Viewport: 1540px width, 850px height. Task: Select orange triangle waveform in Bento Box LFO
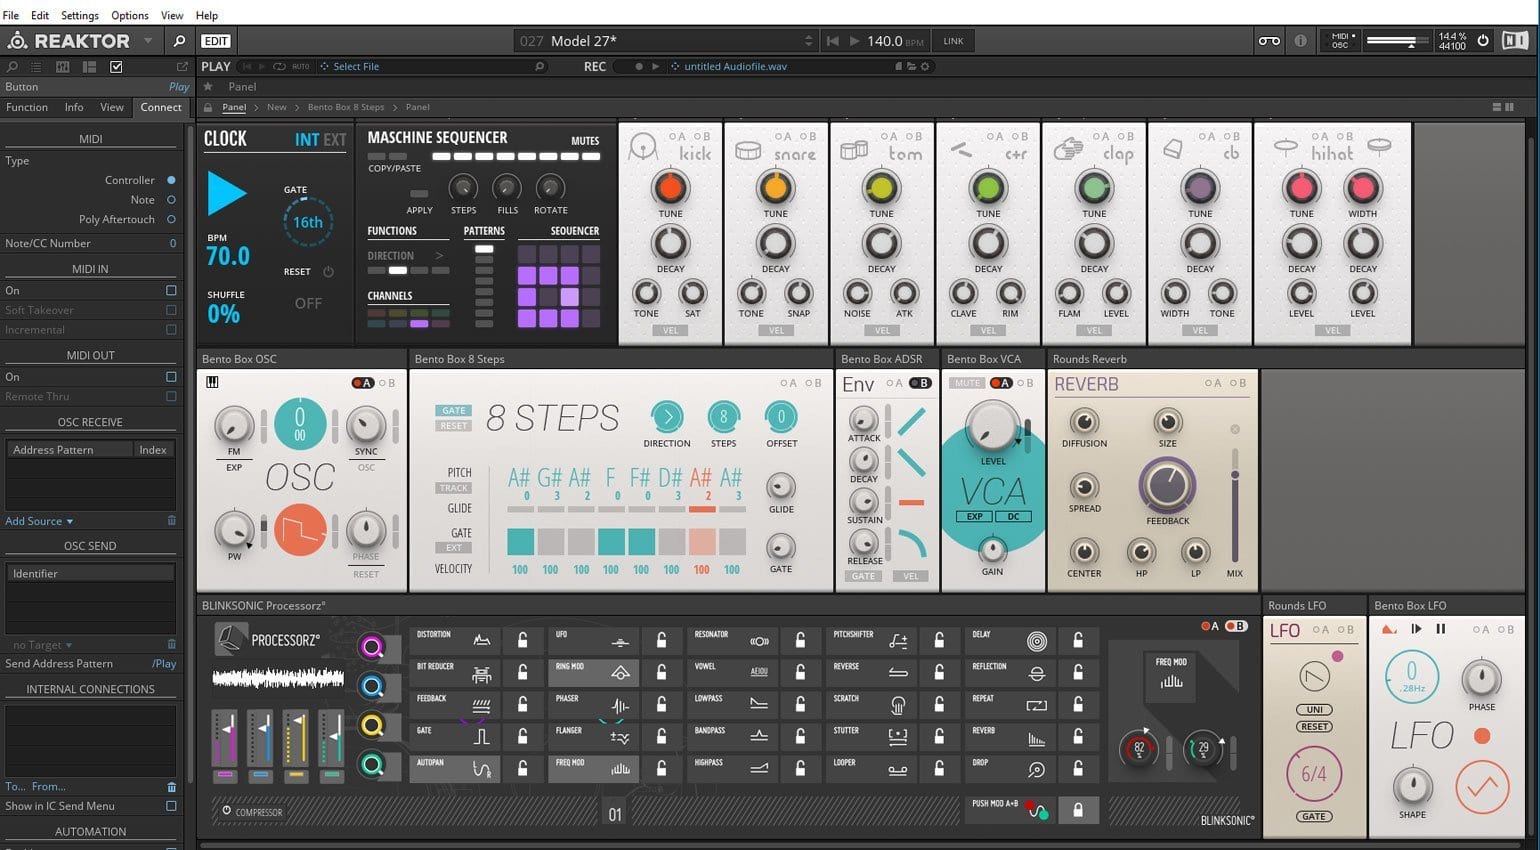click(x=1482, y=787)
